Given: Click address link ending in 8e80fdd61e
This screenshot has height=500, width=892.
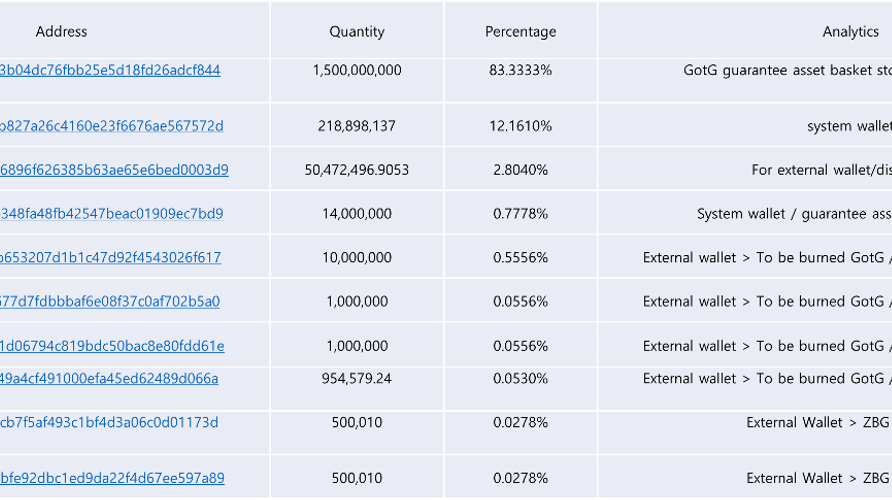Looking at the screenshot, I should point(112,346).
